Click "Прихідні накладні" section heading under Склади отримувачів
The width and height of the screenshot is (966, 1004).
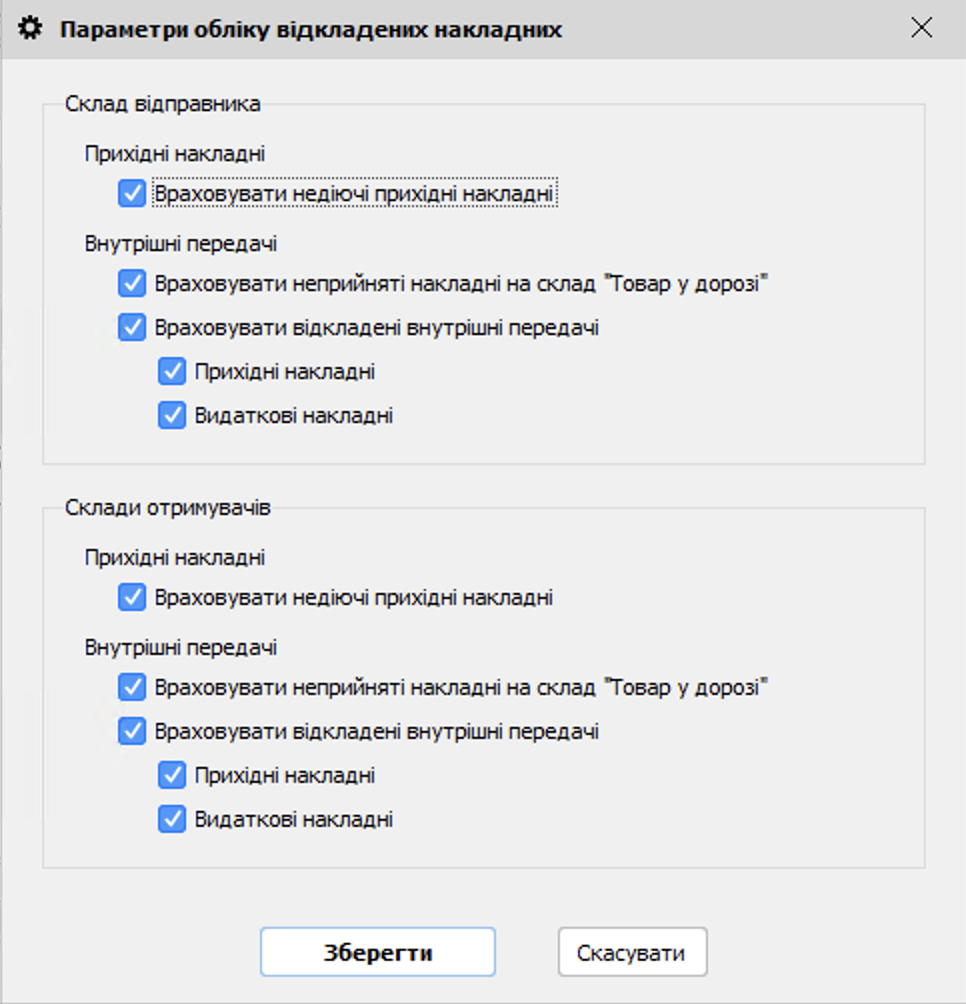[175, 557]
